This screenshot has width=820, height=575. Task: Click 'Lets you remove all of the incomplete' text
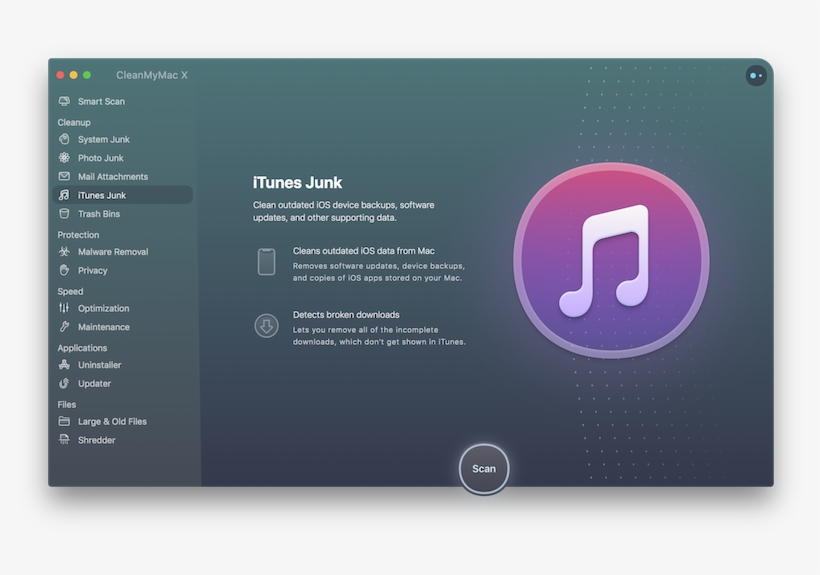tap(379, 336)
